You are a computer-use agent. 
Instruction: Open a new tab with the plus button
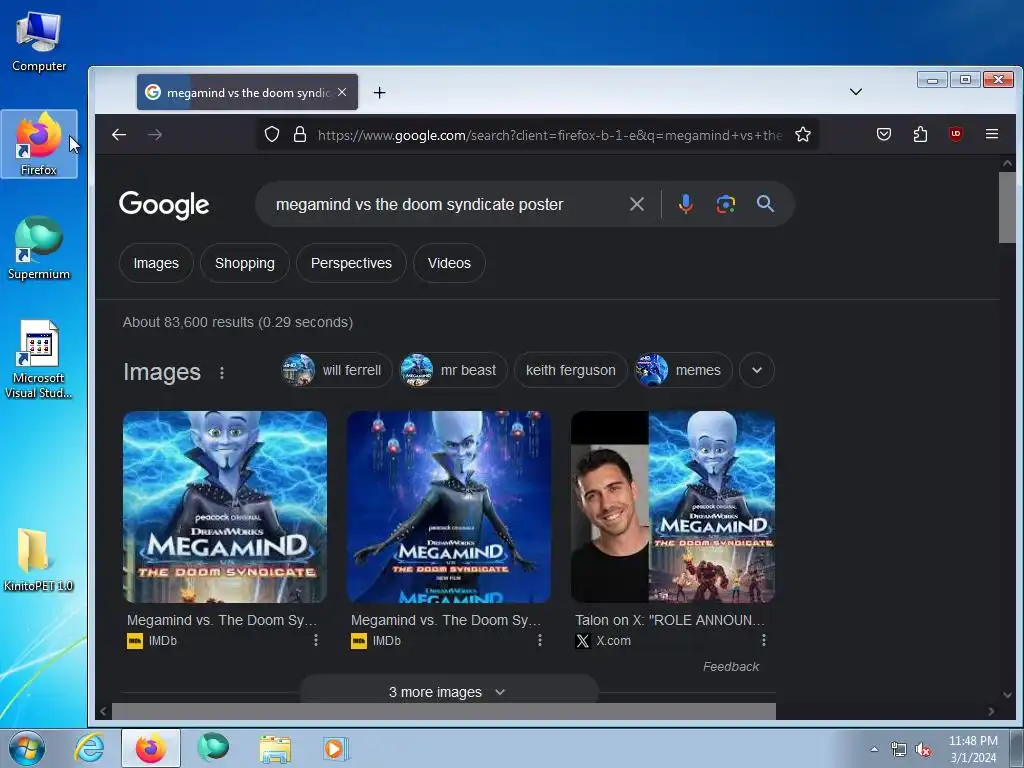379,93
